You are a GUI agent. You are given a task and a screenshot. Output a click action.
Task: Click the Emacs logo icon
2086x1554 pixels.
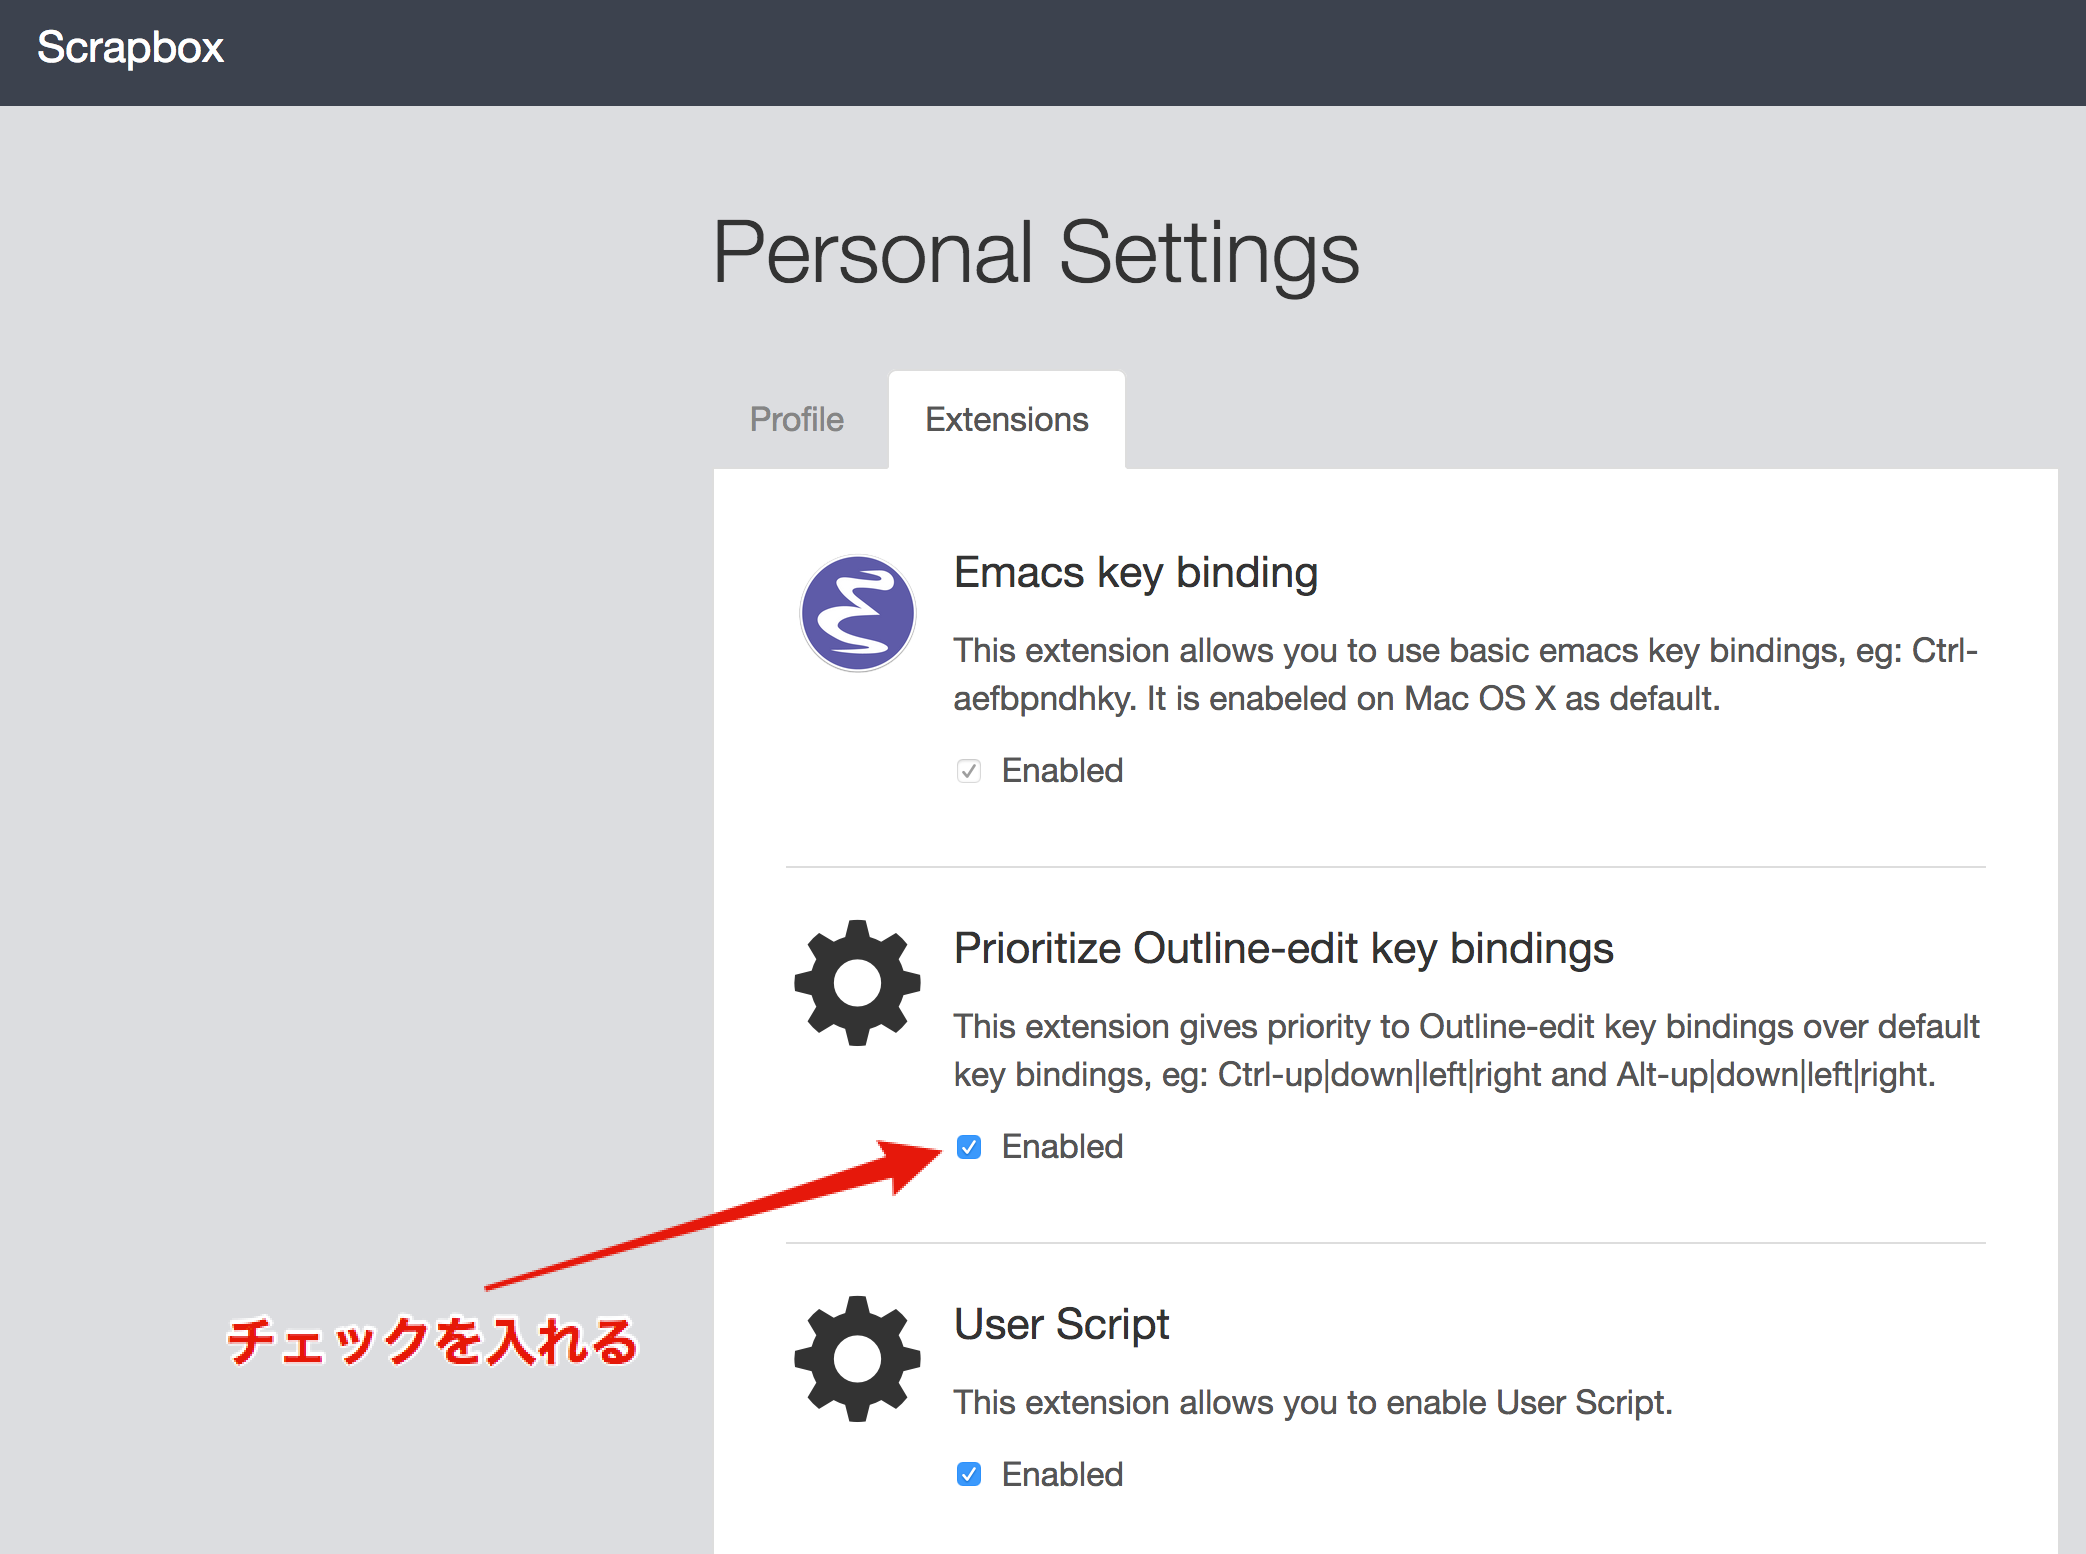coord(857,613)
